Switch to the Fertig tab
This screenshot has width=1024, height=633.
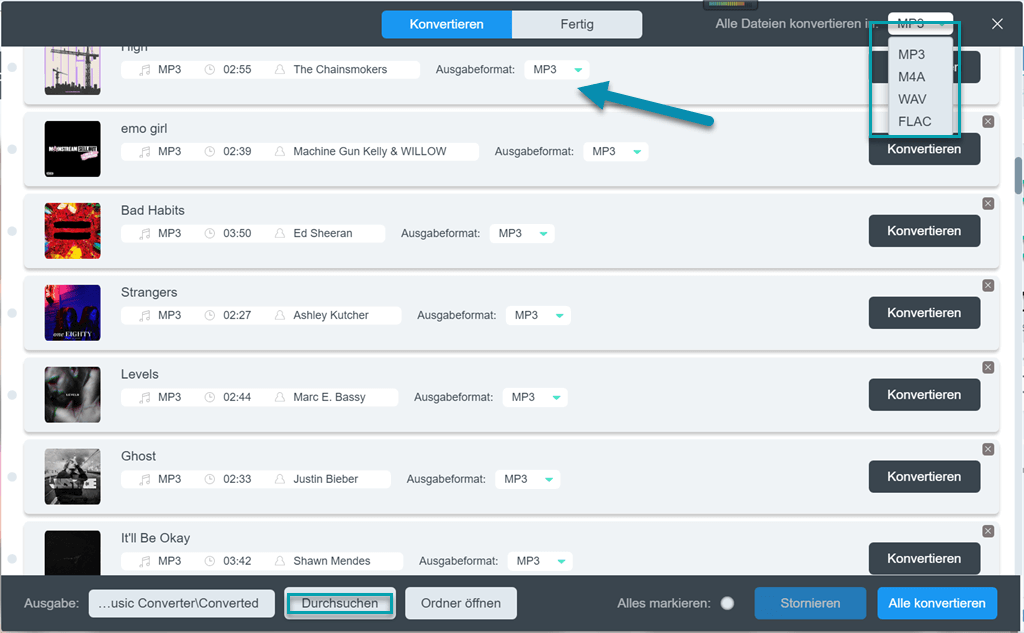point(576,24)
